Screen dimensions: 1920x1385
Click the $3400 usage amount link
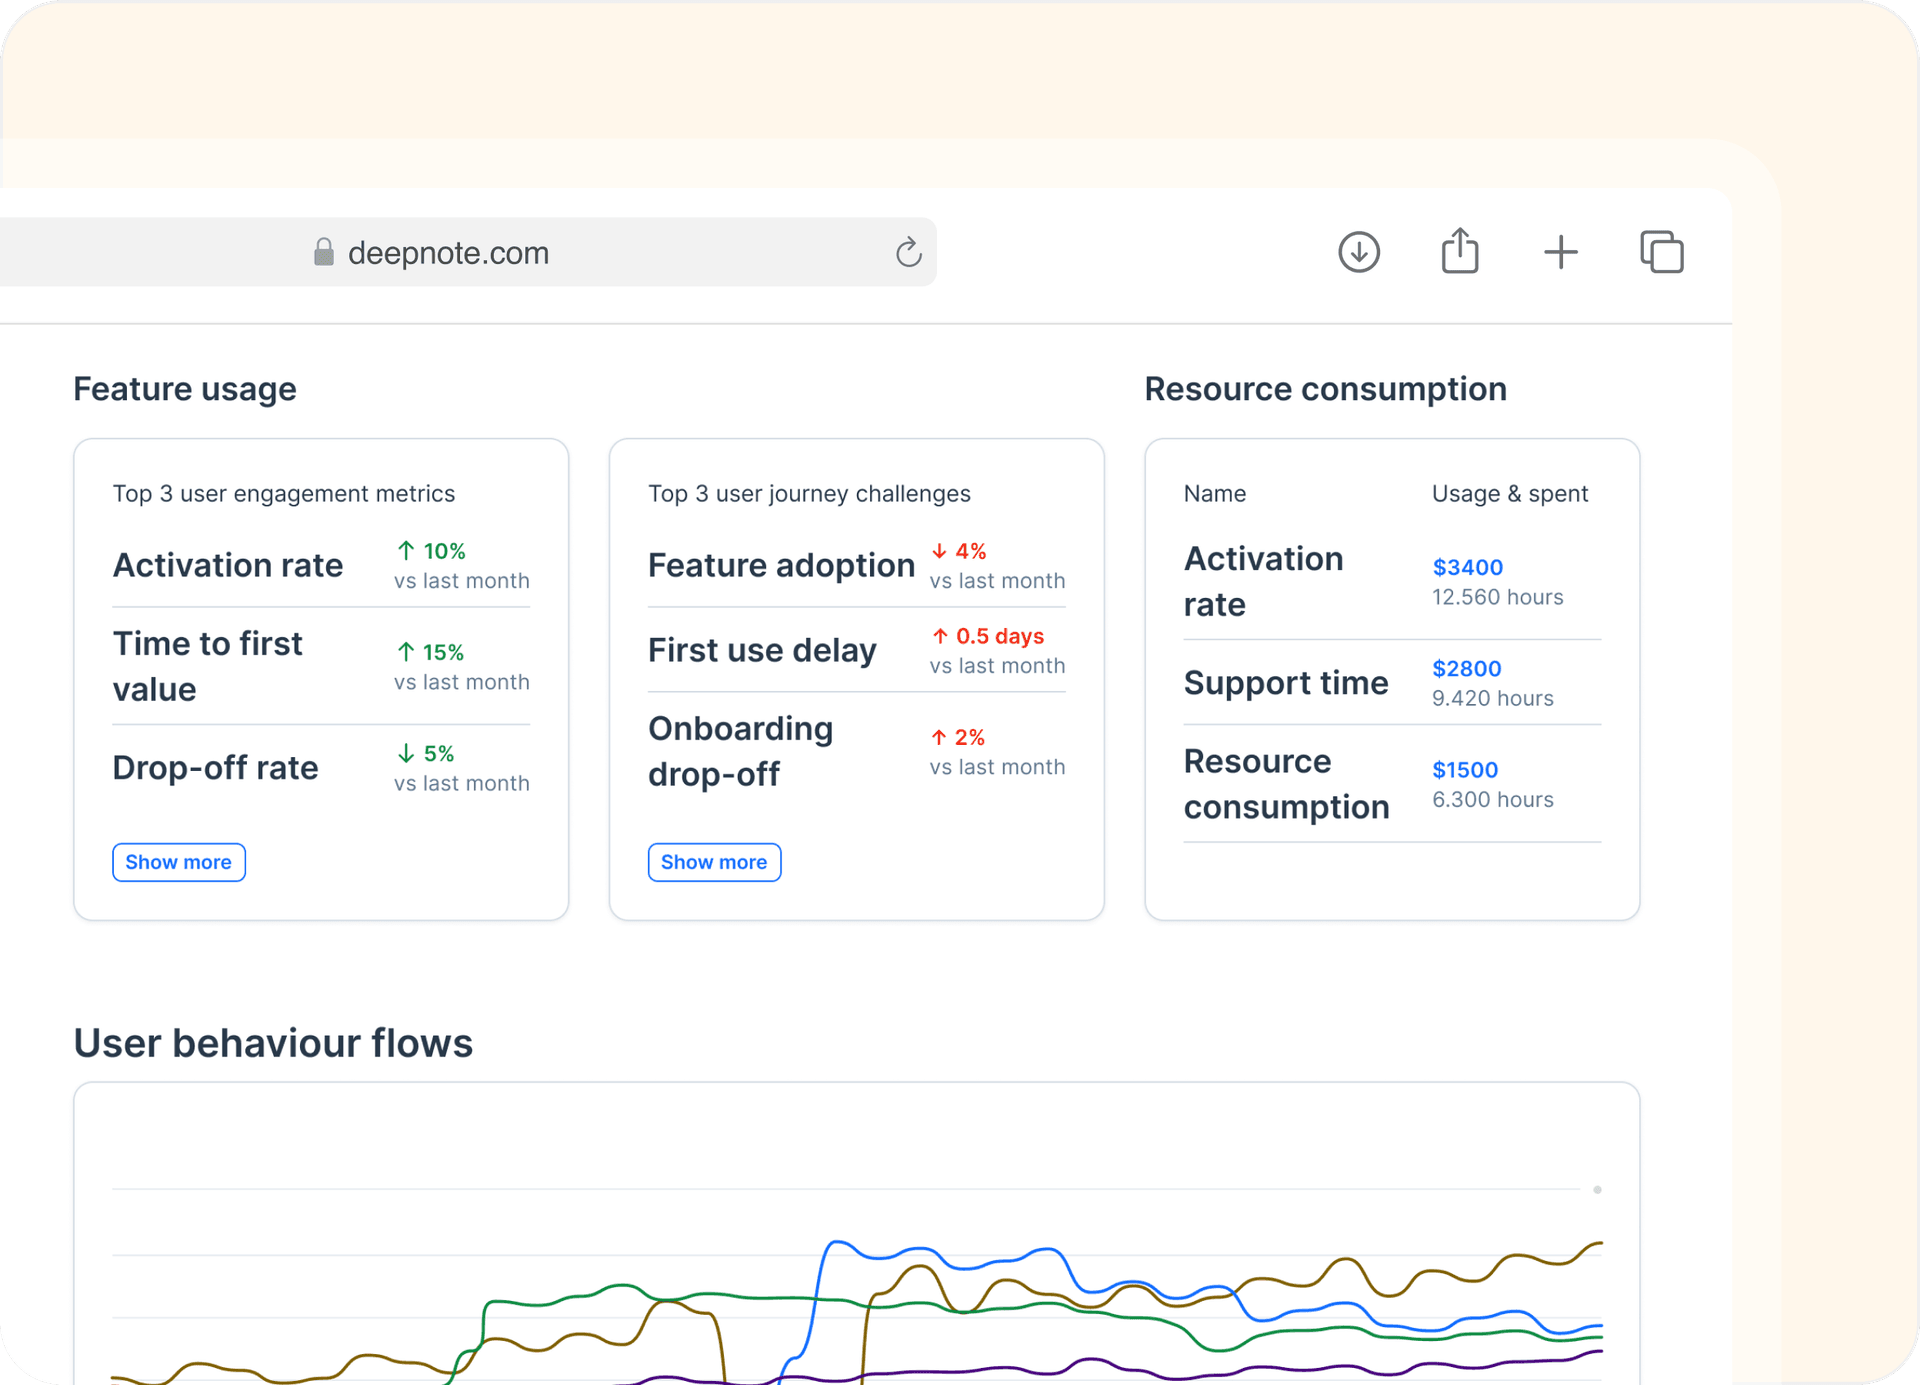pos(1467,567)
